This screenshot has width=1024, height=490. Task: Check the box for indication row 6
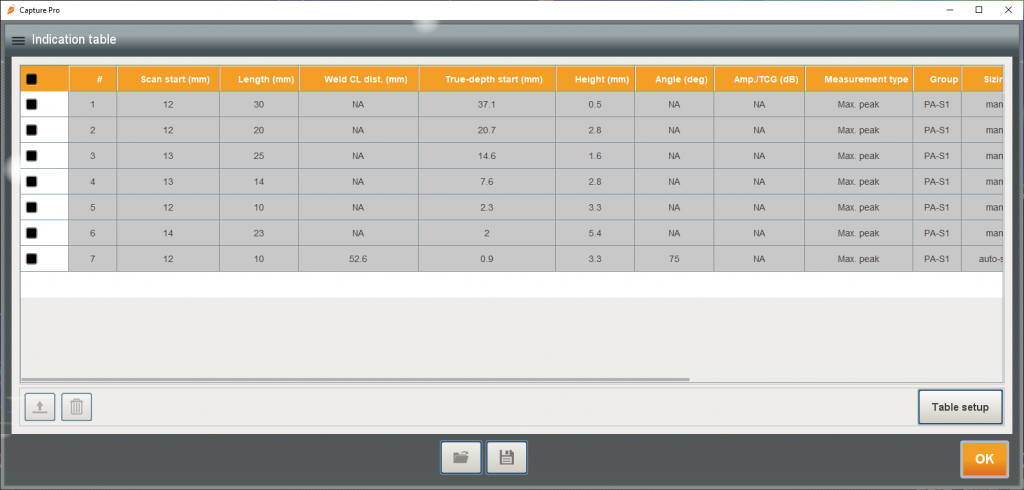click(31, 233)
